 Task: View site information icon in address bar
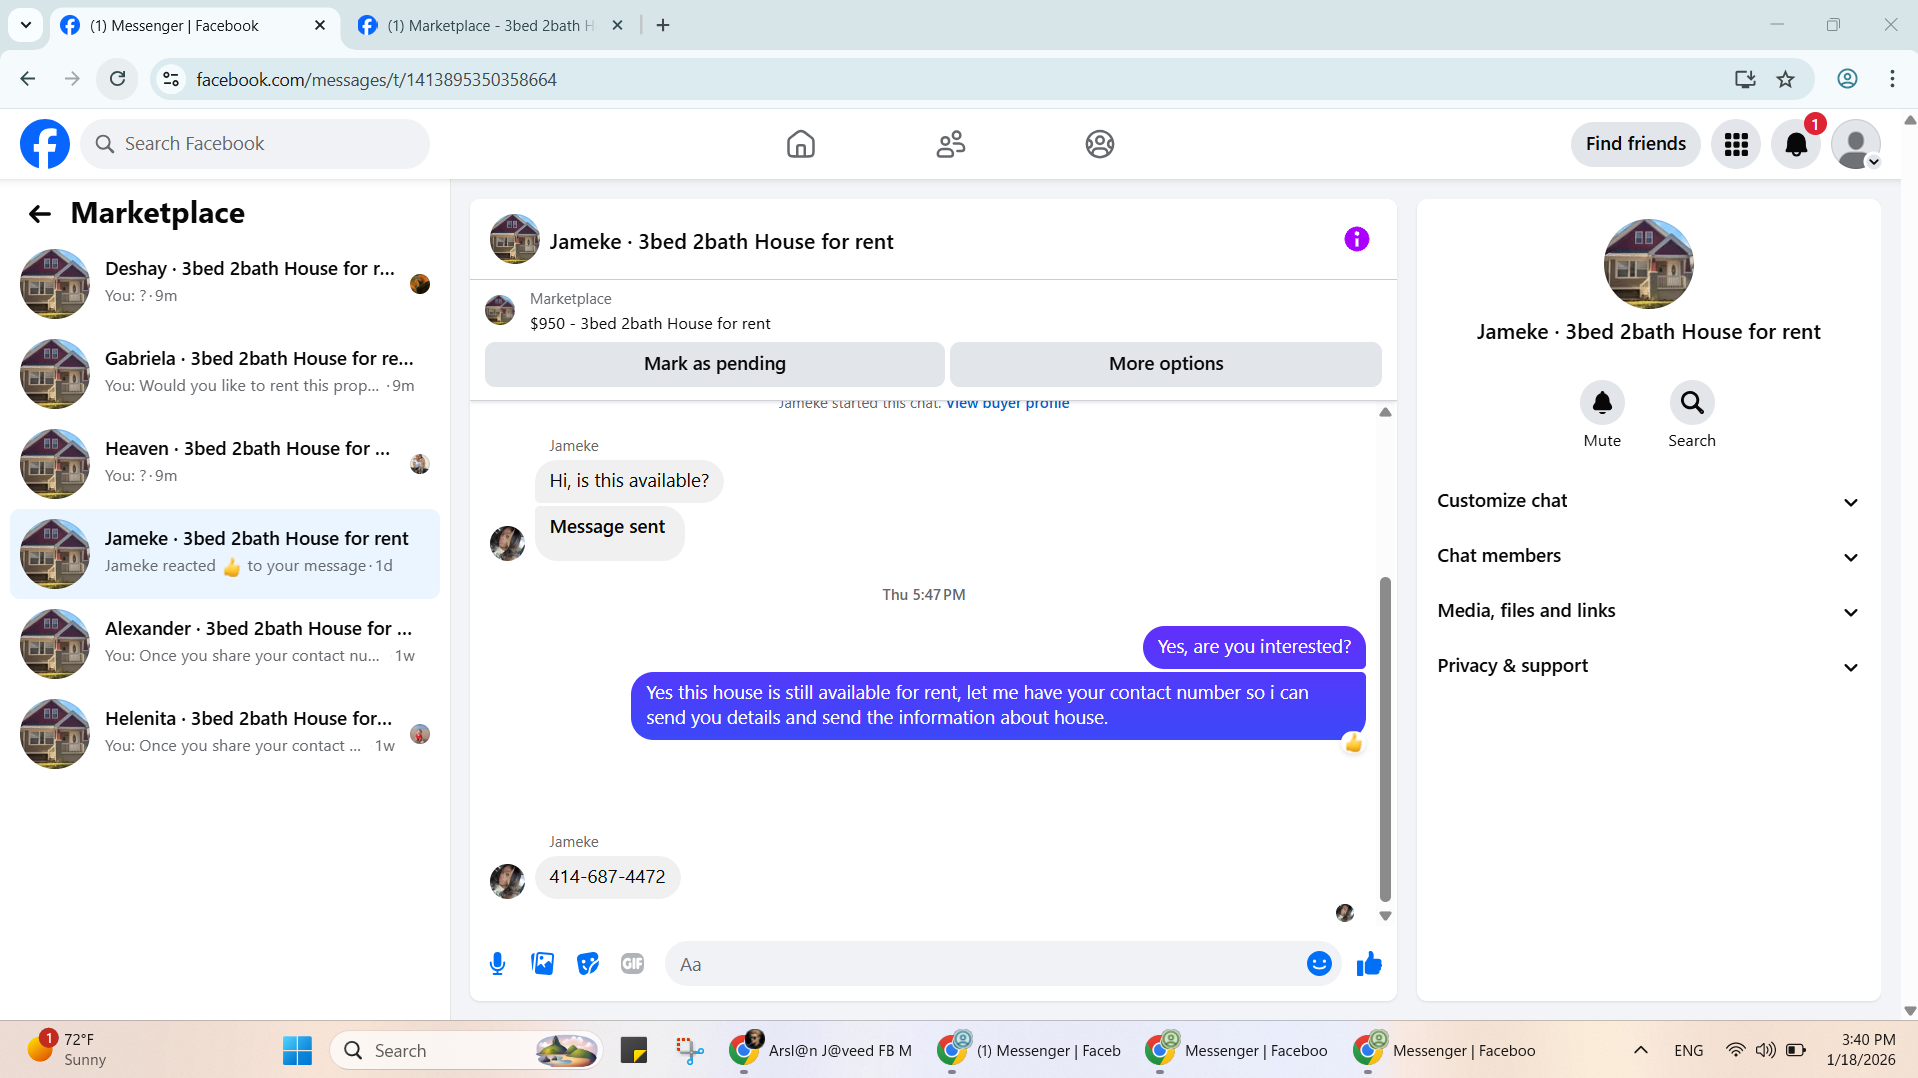point(171,79)
